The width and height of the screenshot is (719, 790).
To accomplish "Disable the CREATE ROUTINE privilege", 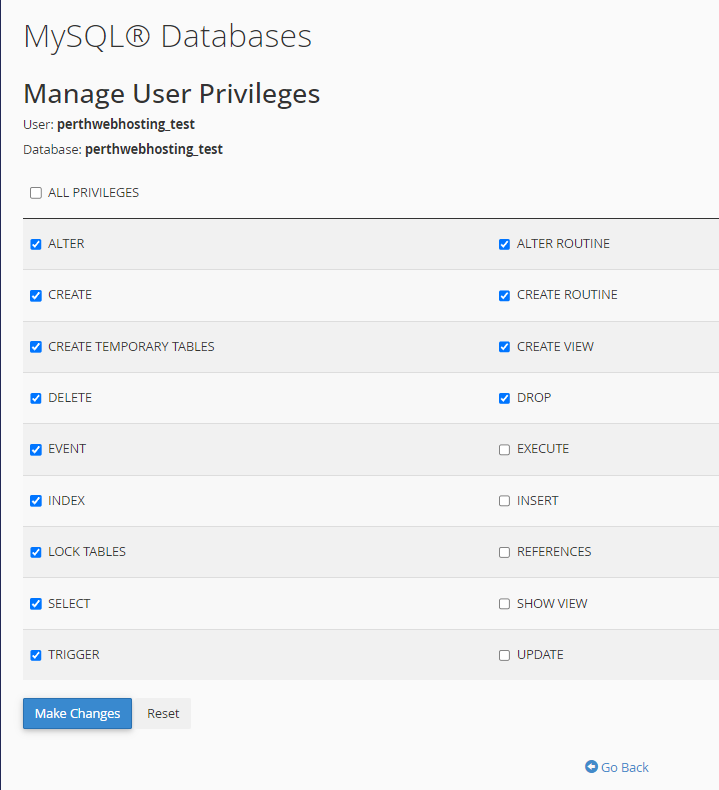I will coord(504,296).
